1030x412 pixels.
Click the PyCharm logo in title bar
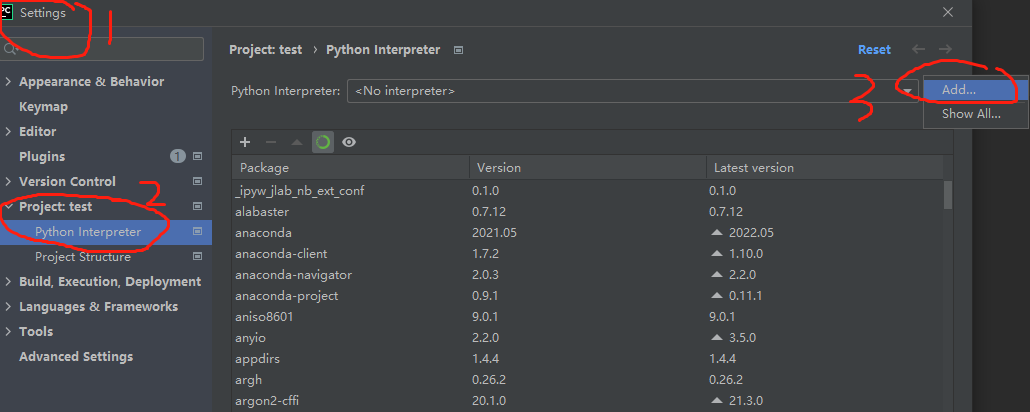[7, 12]
